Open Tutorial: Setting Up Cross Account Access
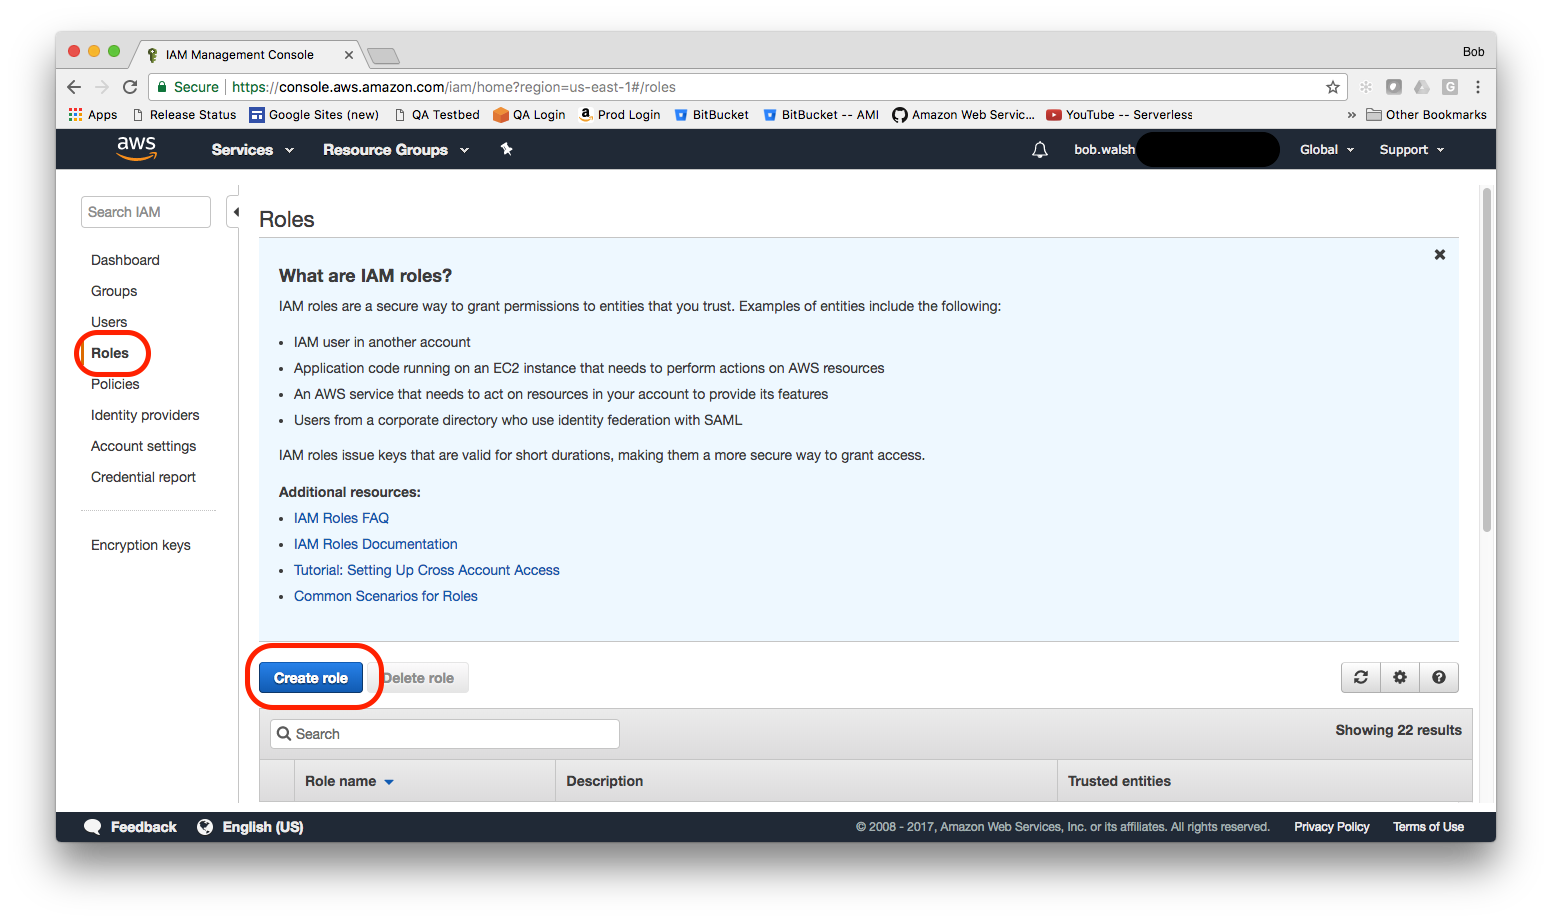The image size is (1552, 922). tap(426, 570)
